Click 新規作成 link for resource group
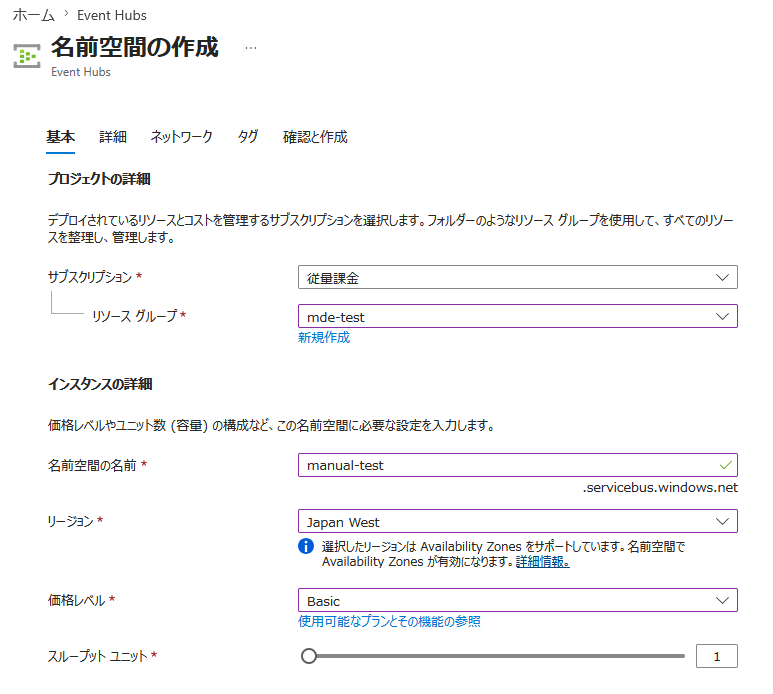This screenshot has height=694, width=773. click(324, 338)
